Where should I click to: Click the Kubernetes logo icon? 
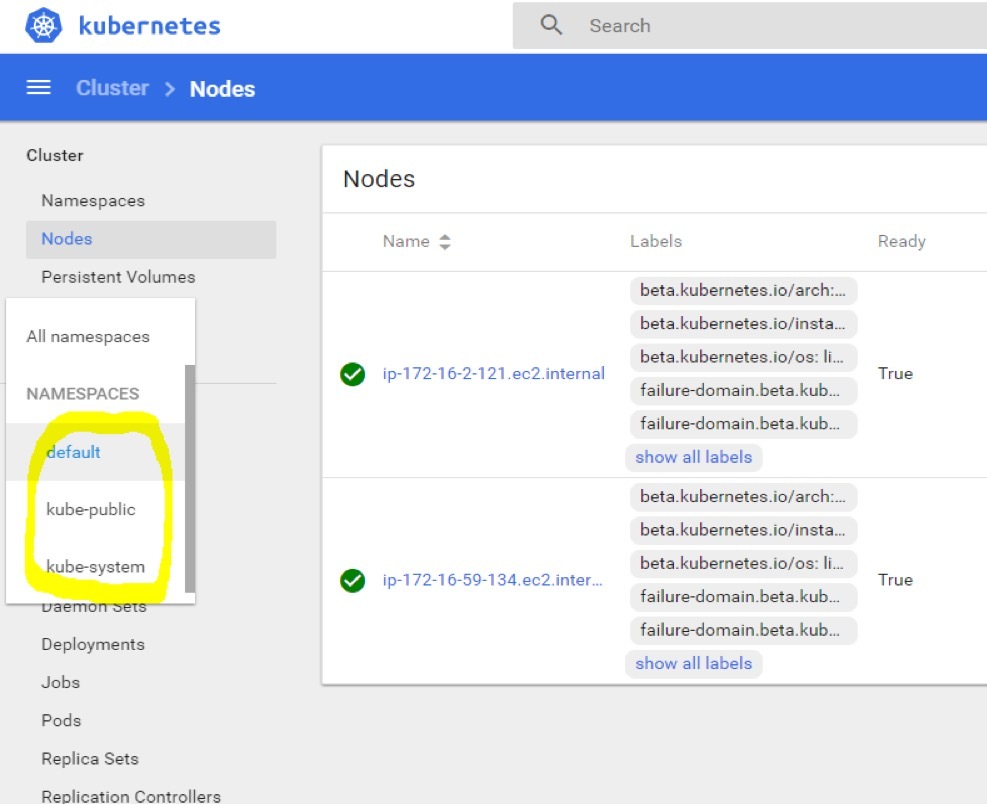[x=43, y=26]
